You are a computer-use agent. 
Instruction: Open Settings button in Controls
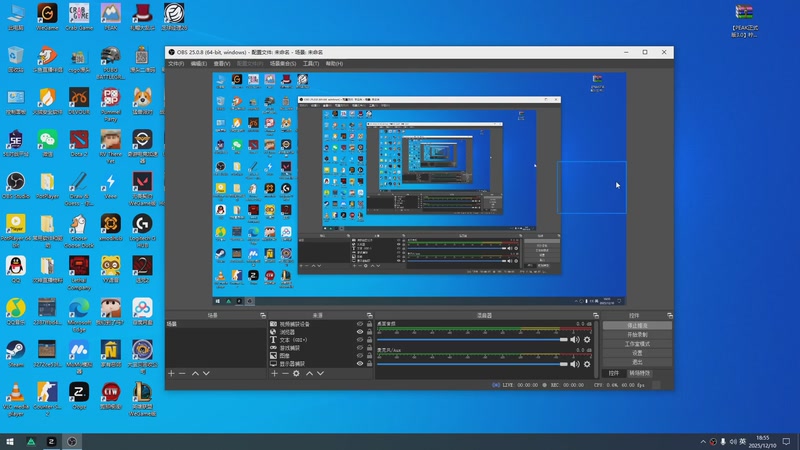pos(637,353)
